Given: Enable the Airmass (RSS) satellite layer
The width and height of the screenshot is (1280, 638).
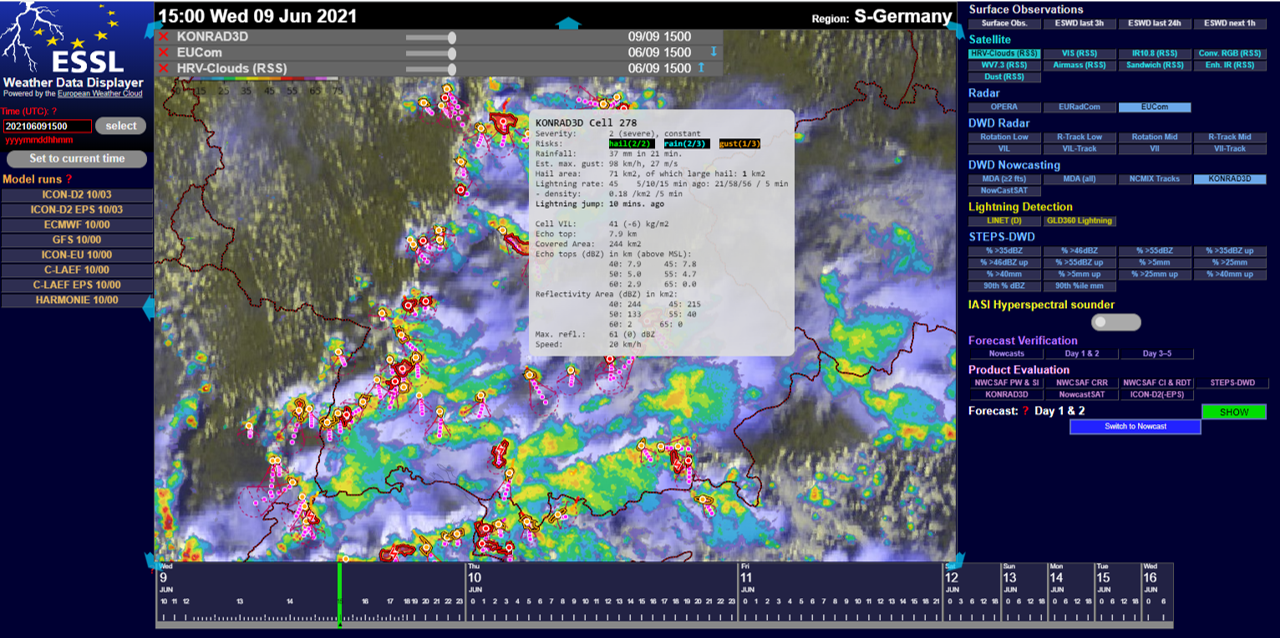Looking at the screenshot, I should tap(1079, 65).
